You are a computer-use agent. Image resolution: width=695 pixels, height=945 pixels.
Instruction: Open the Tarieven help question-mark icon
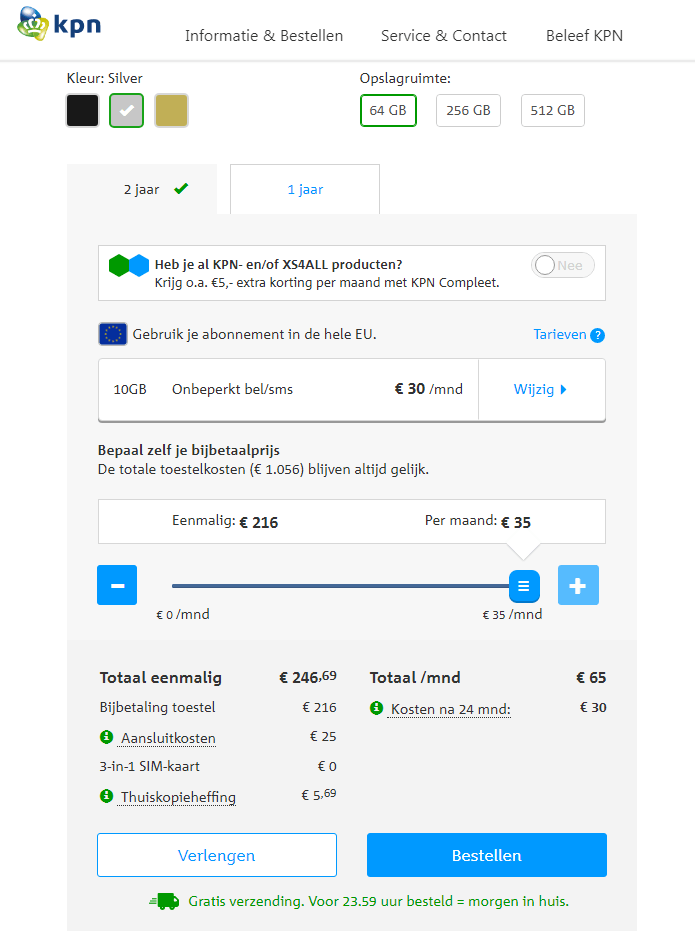pyautogui.click(x=597, y=335)
